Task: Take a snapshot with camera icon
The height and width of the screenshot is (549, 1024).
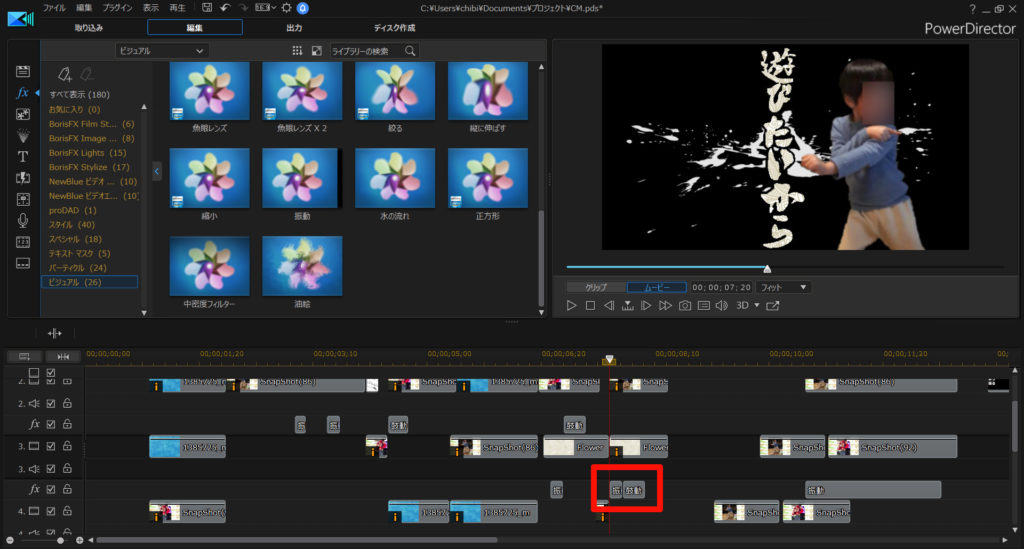Action: [x=684, y=306]
